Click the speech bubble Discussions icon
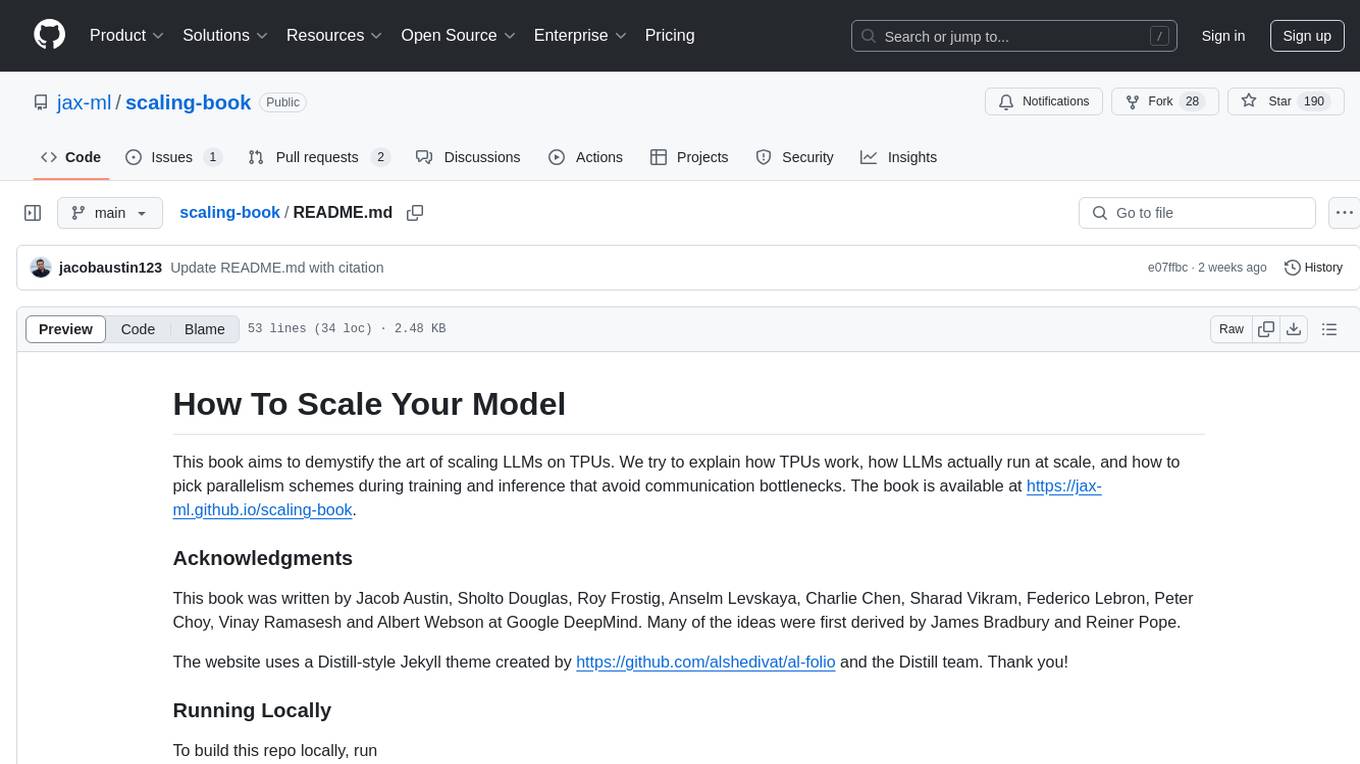The image size is (1360, 764). [424, 157]
